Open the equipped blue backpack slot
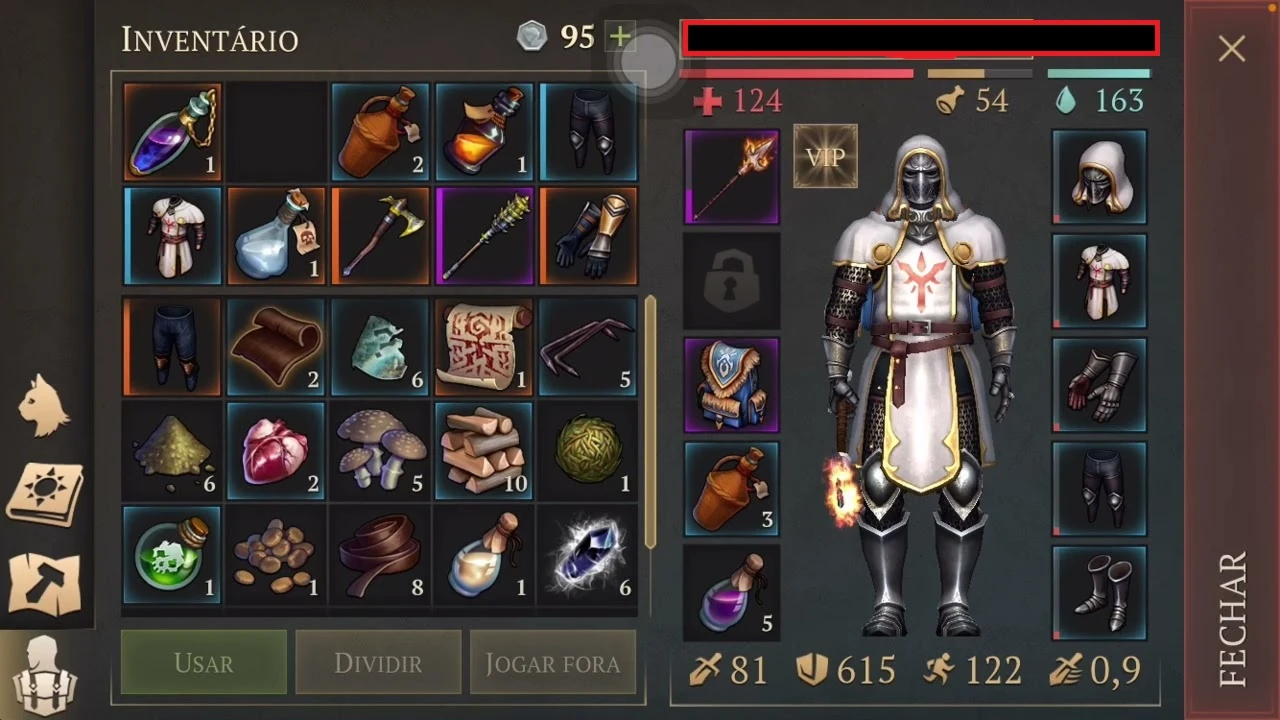Viewport: 1280px width, 720px height. pyautogui.click(x=731, y=385)
